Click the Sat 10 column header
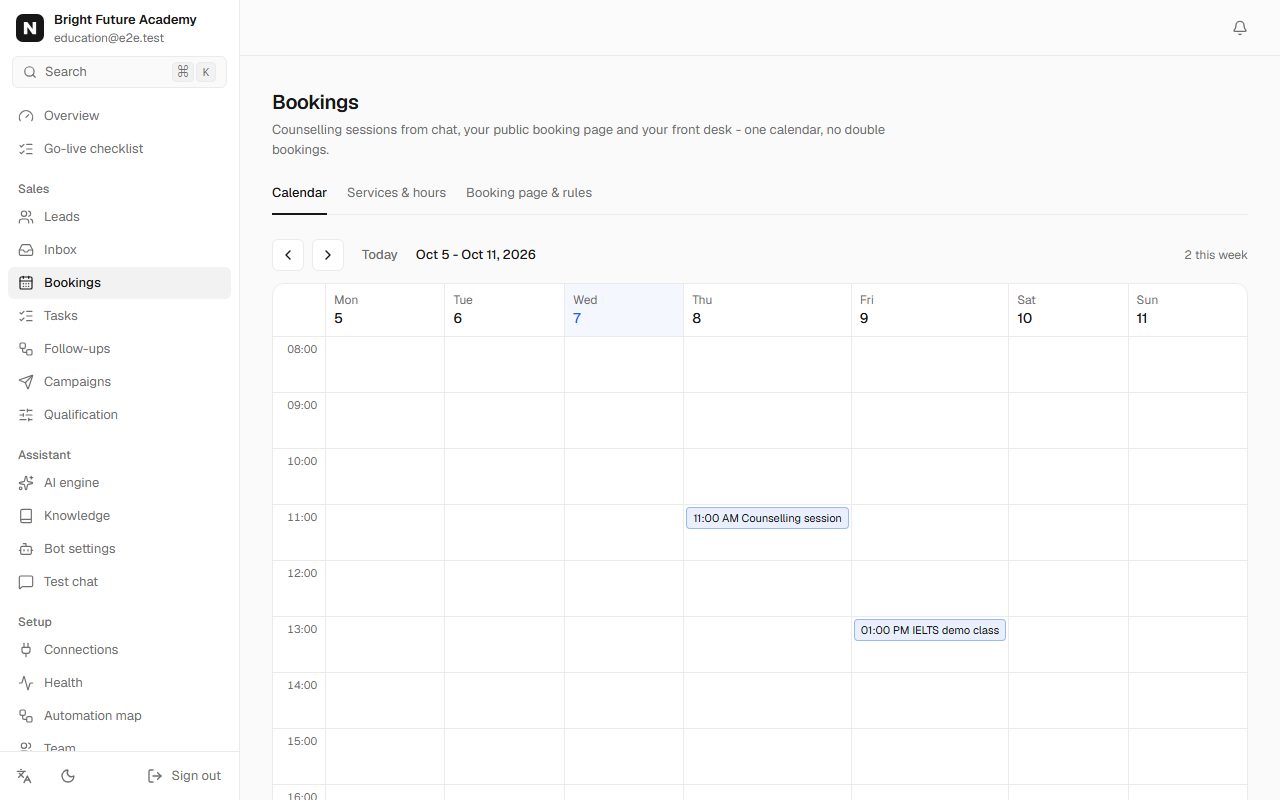This screenshot has width=1280, height=800. pos(1068,310)
